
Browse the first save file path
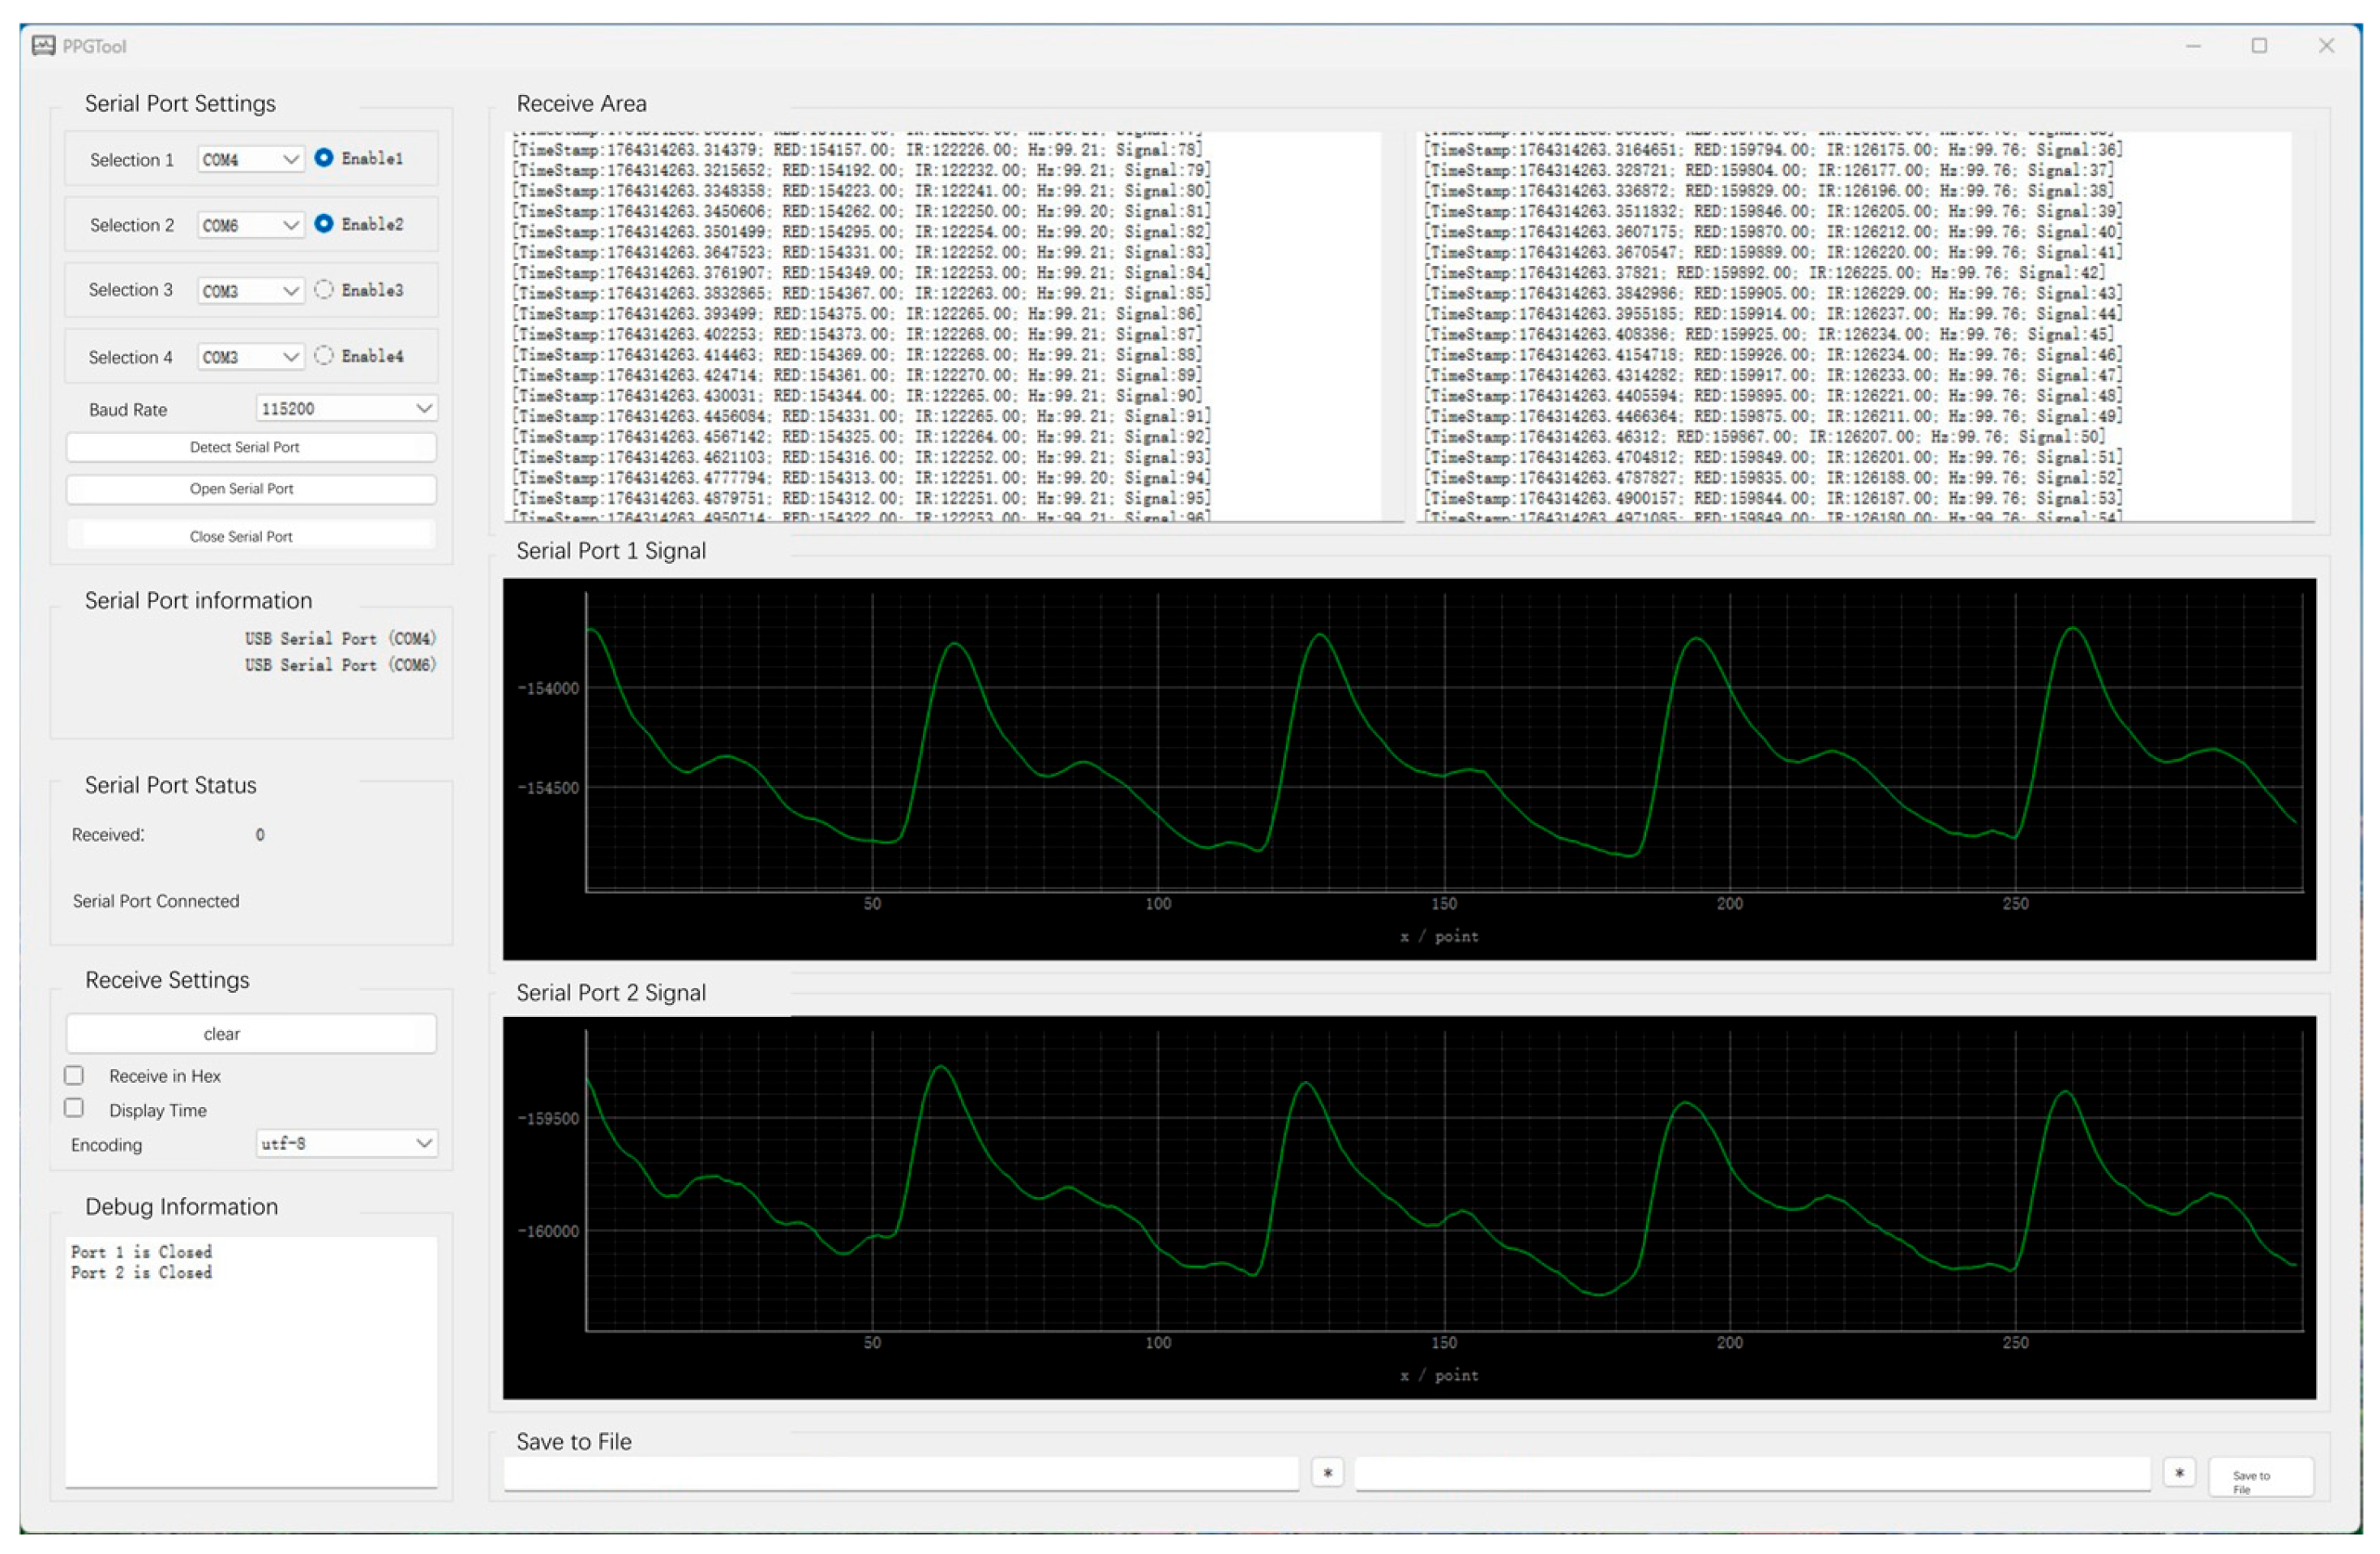click(x=1327, y=1472)
